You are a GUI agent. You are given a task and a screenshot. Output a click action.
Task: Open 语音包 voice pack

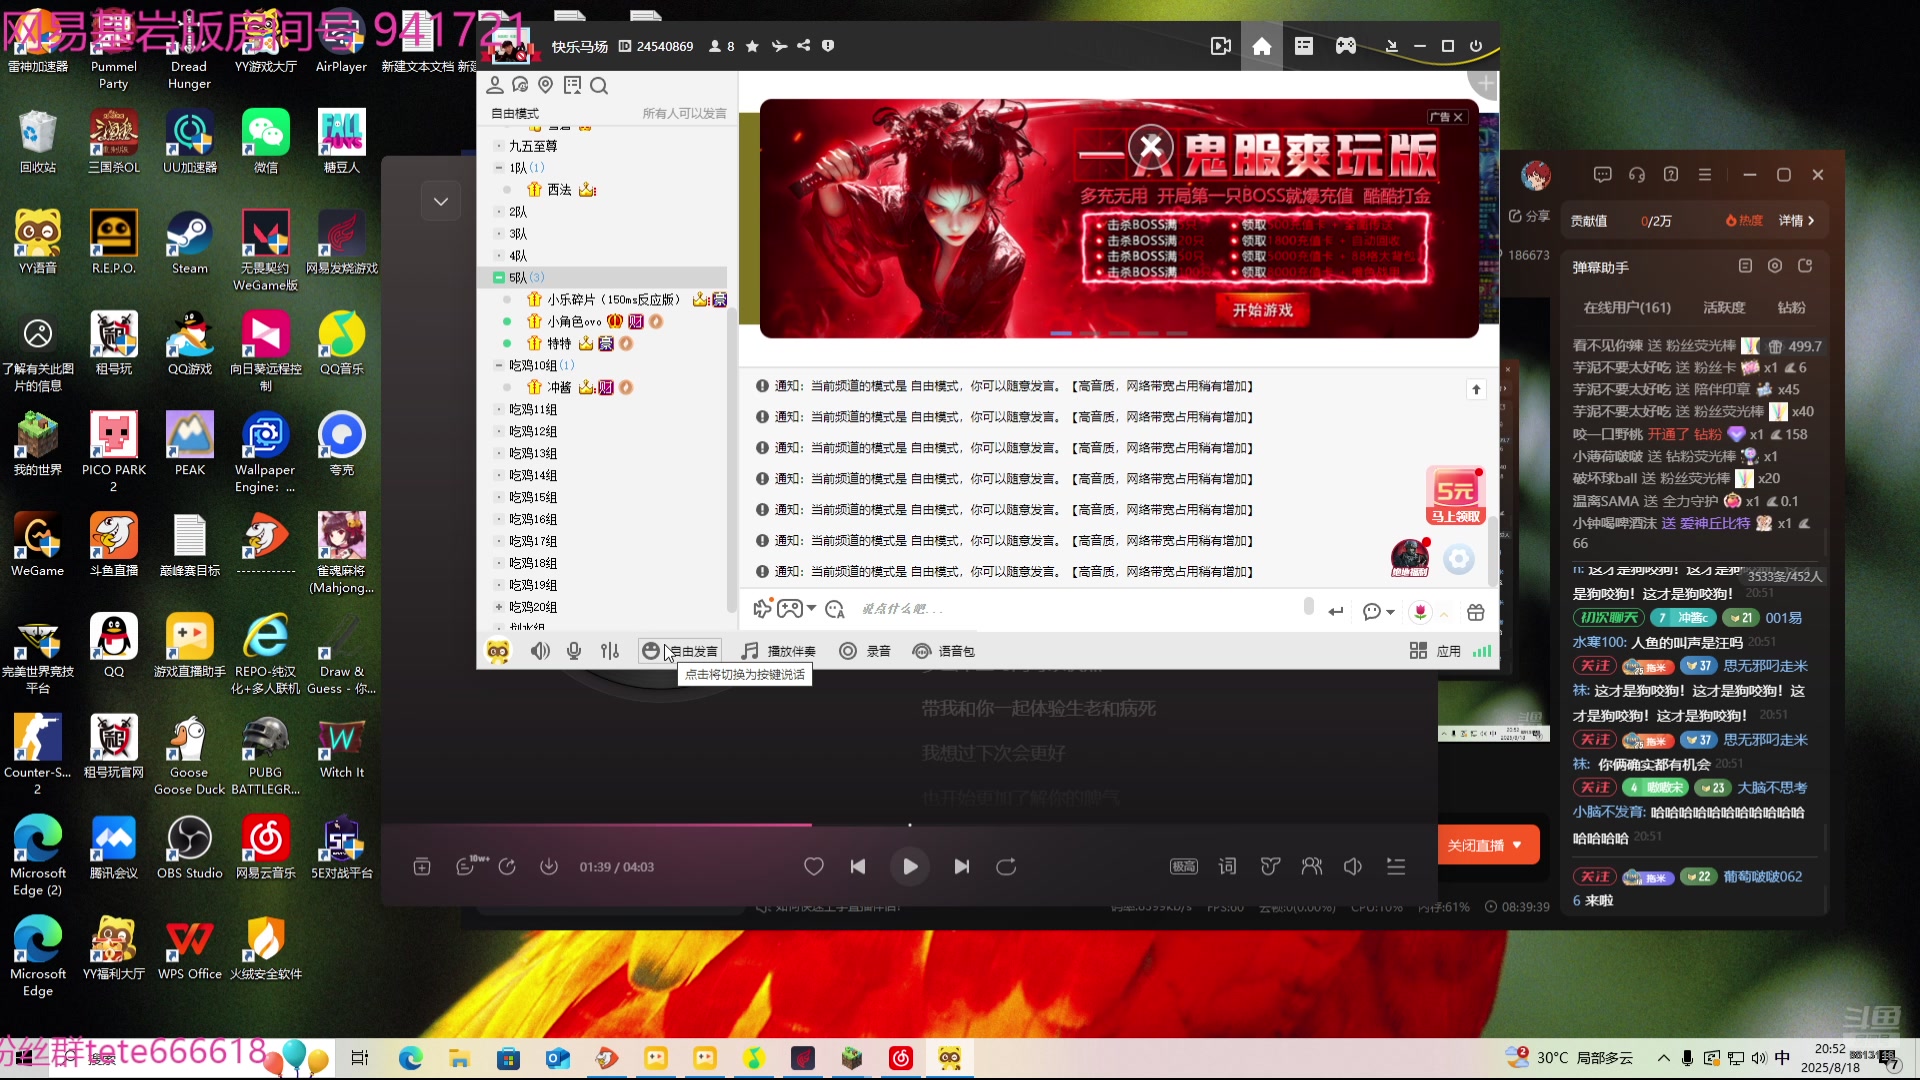944,651
